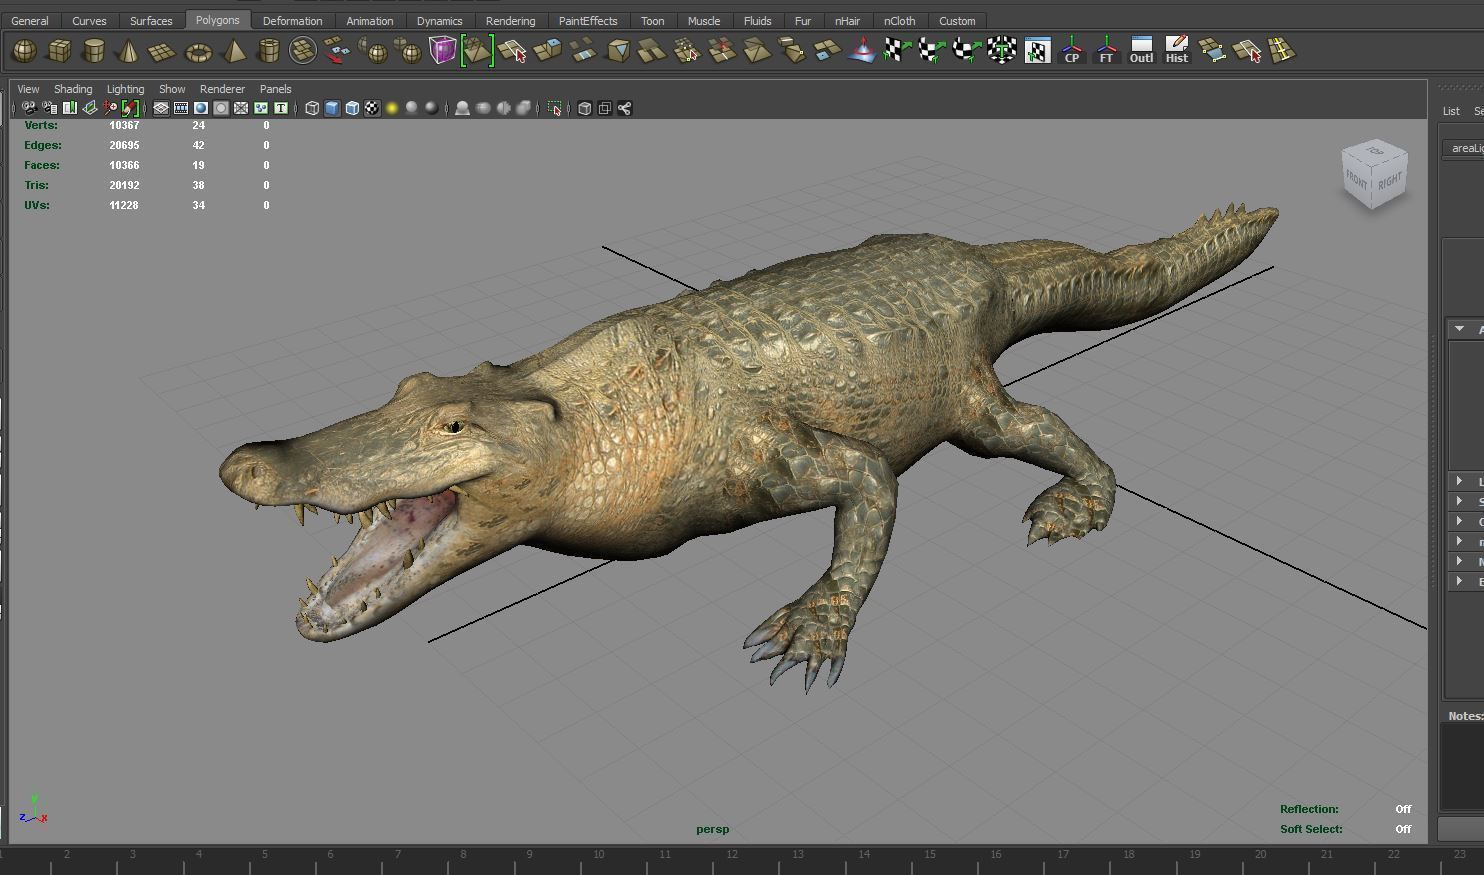The image size is (1484, 875).
Task: Jump to frame 10 on the timeline
Action: coord(598,854)
